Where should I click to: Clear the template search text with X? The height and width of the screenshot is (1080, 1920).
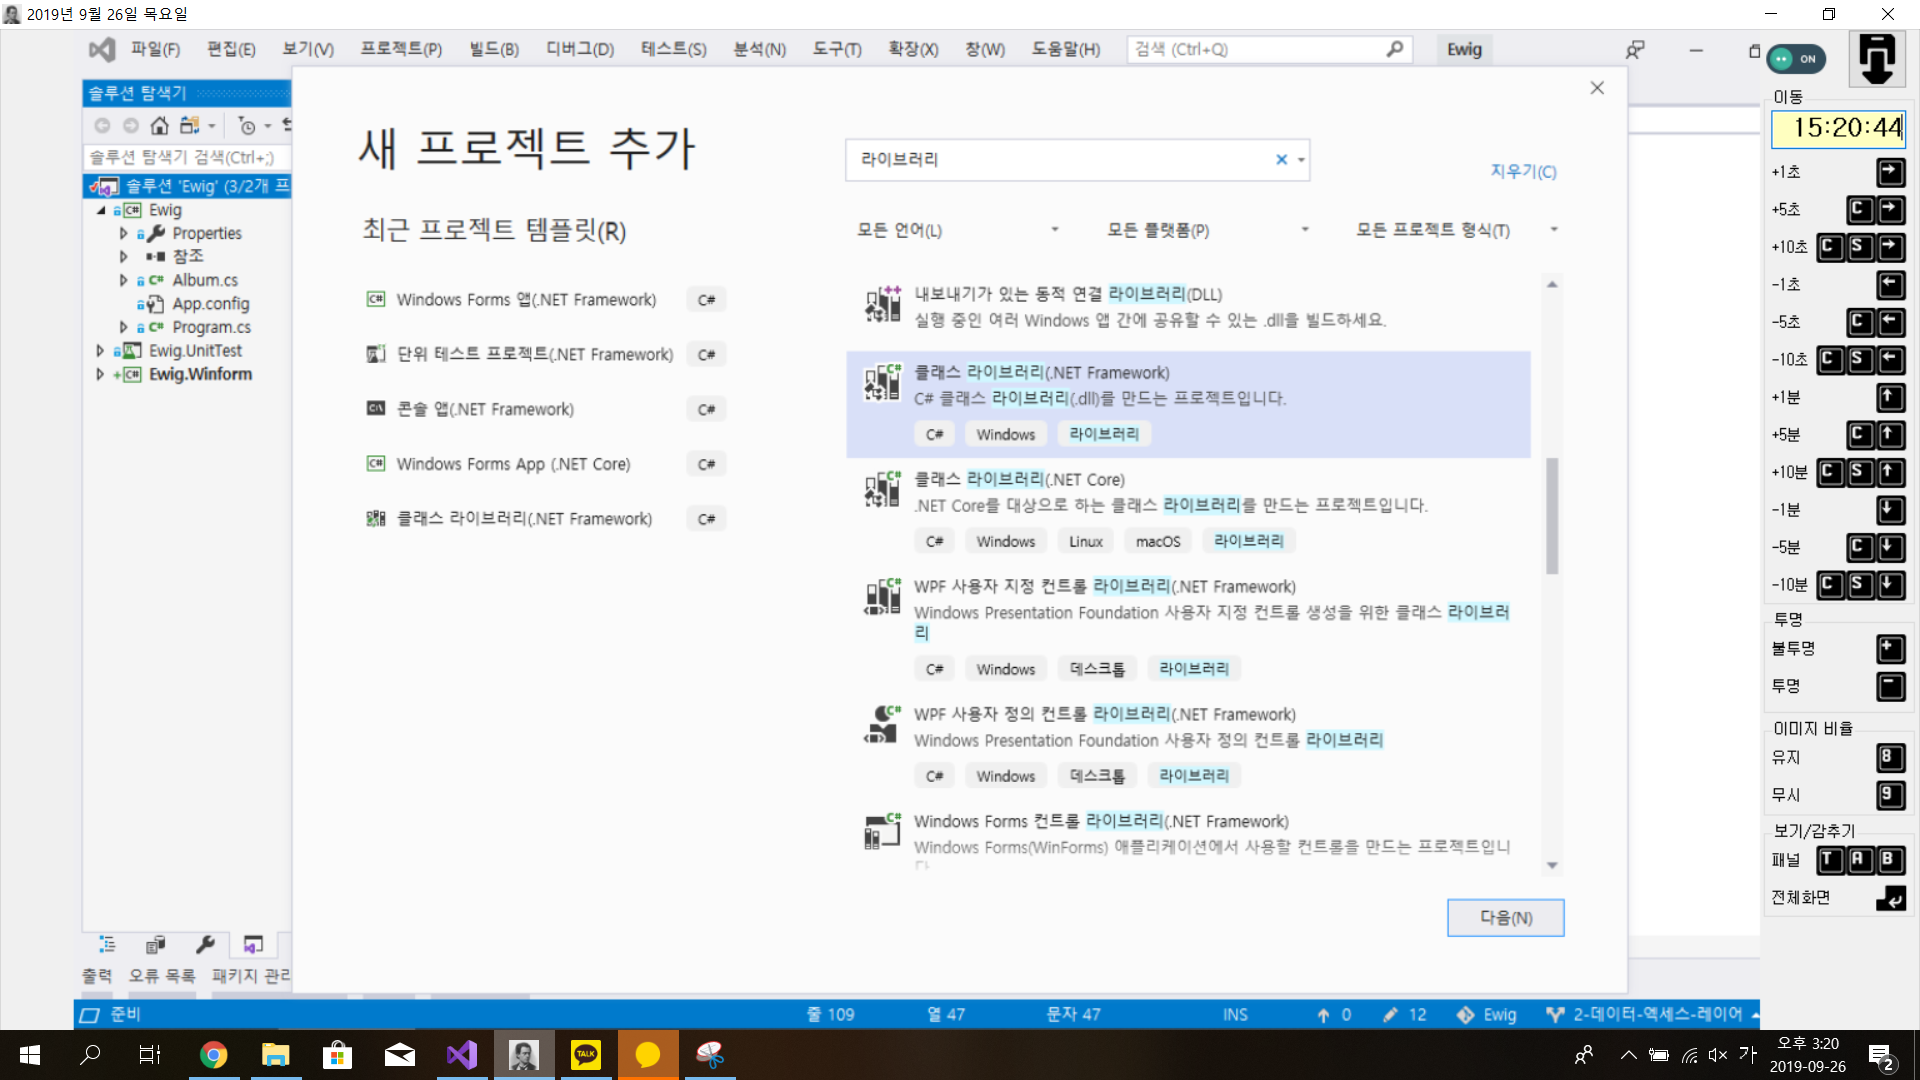1281,159
